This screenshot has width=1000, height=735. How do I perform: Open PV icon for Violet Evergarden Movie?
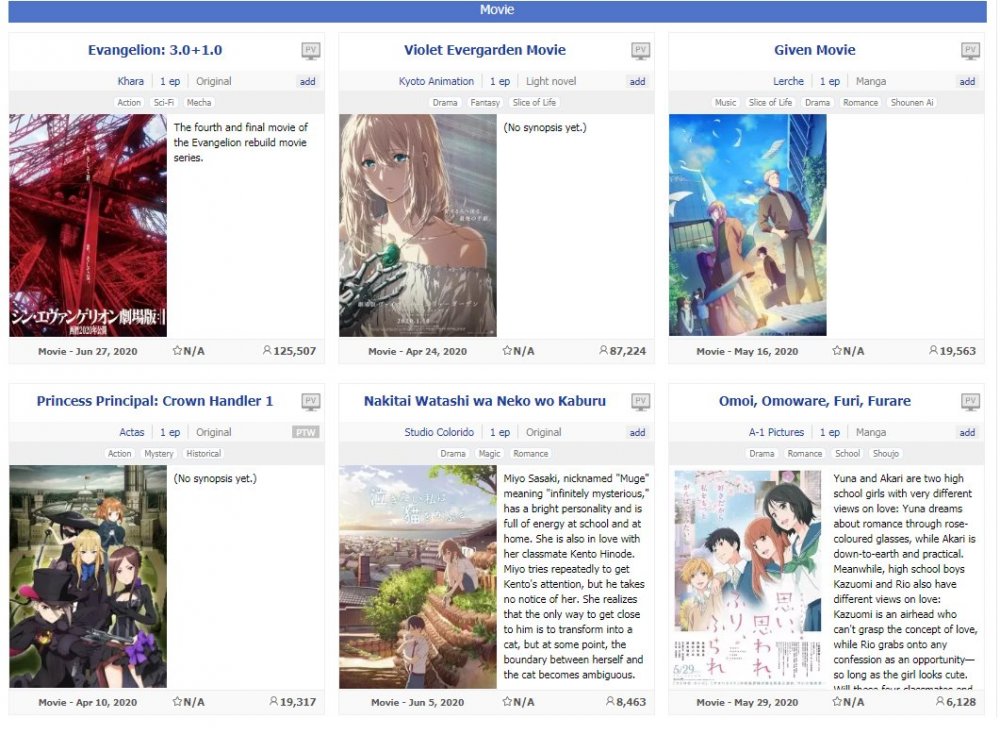(x=640, y=51)
